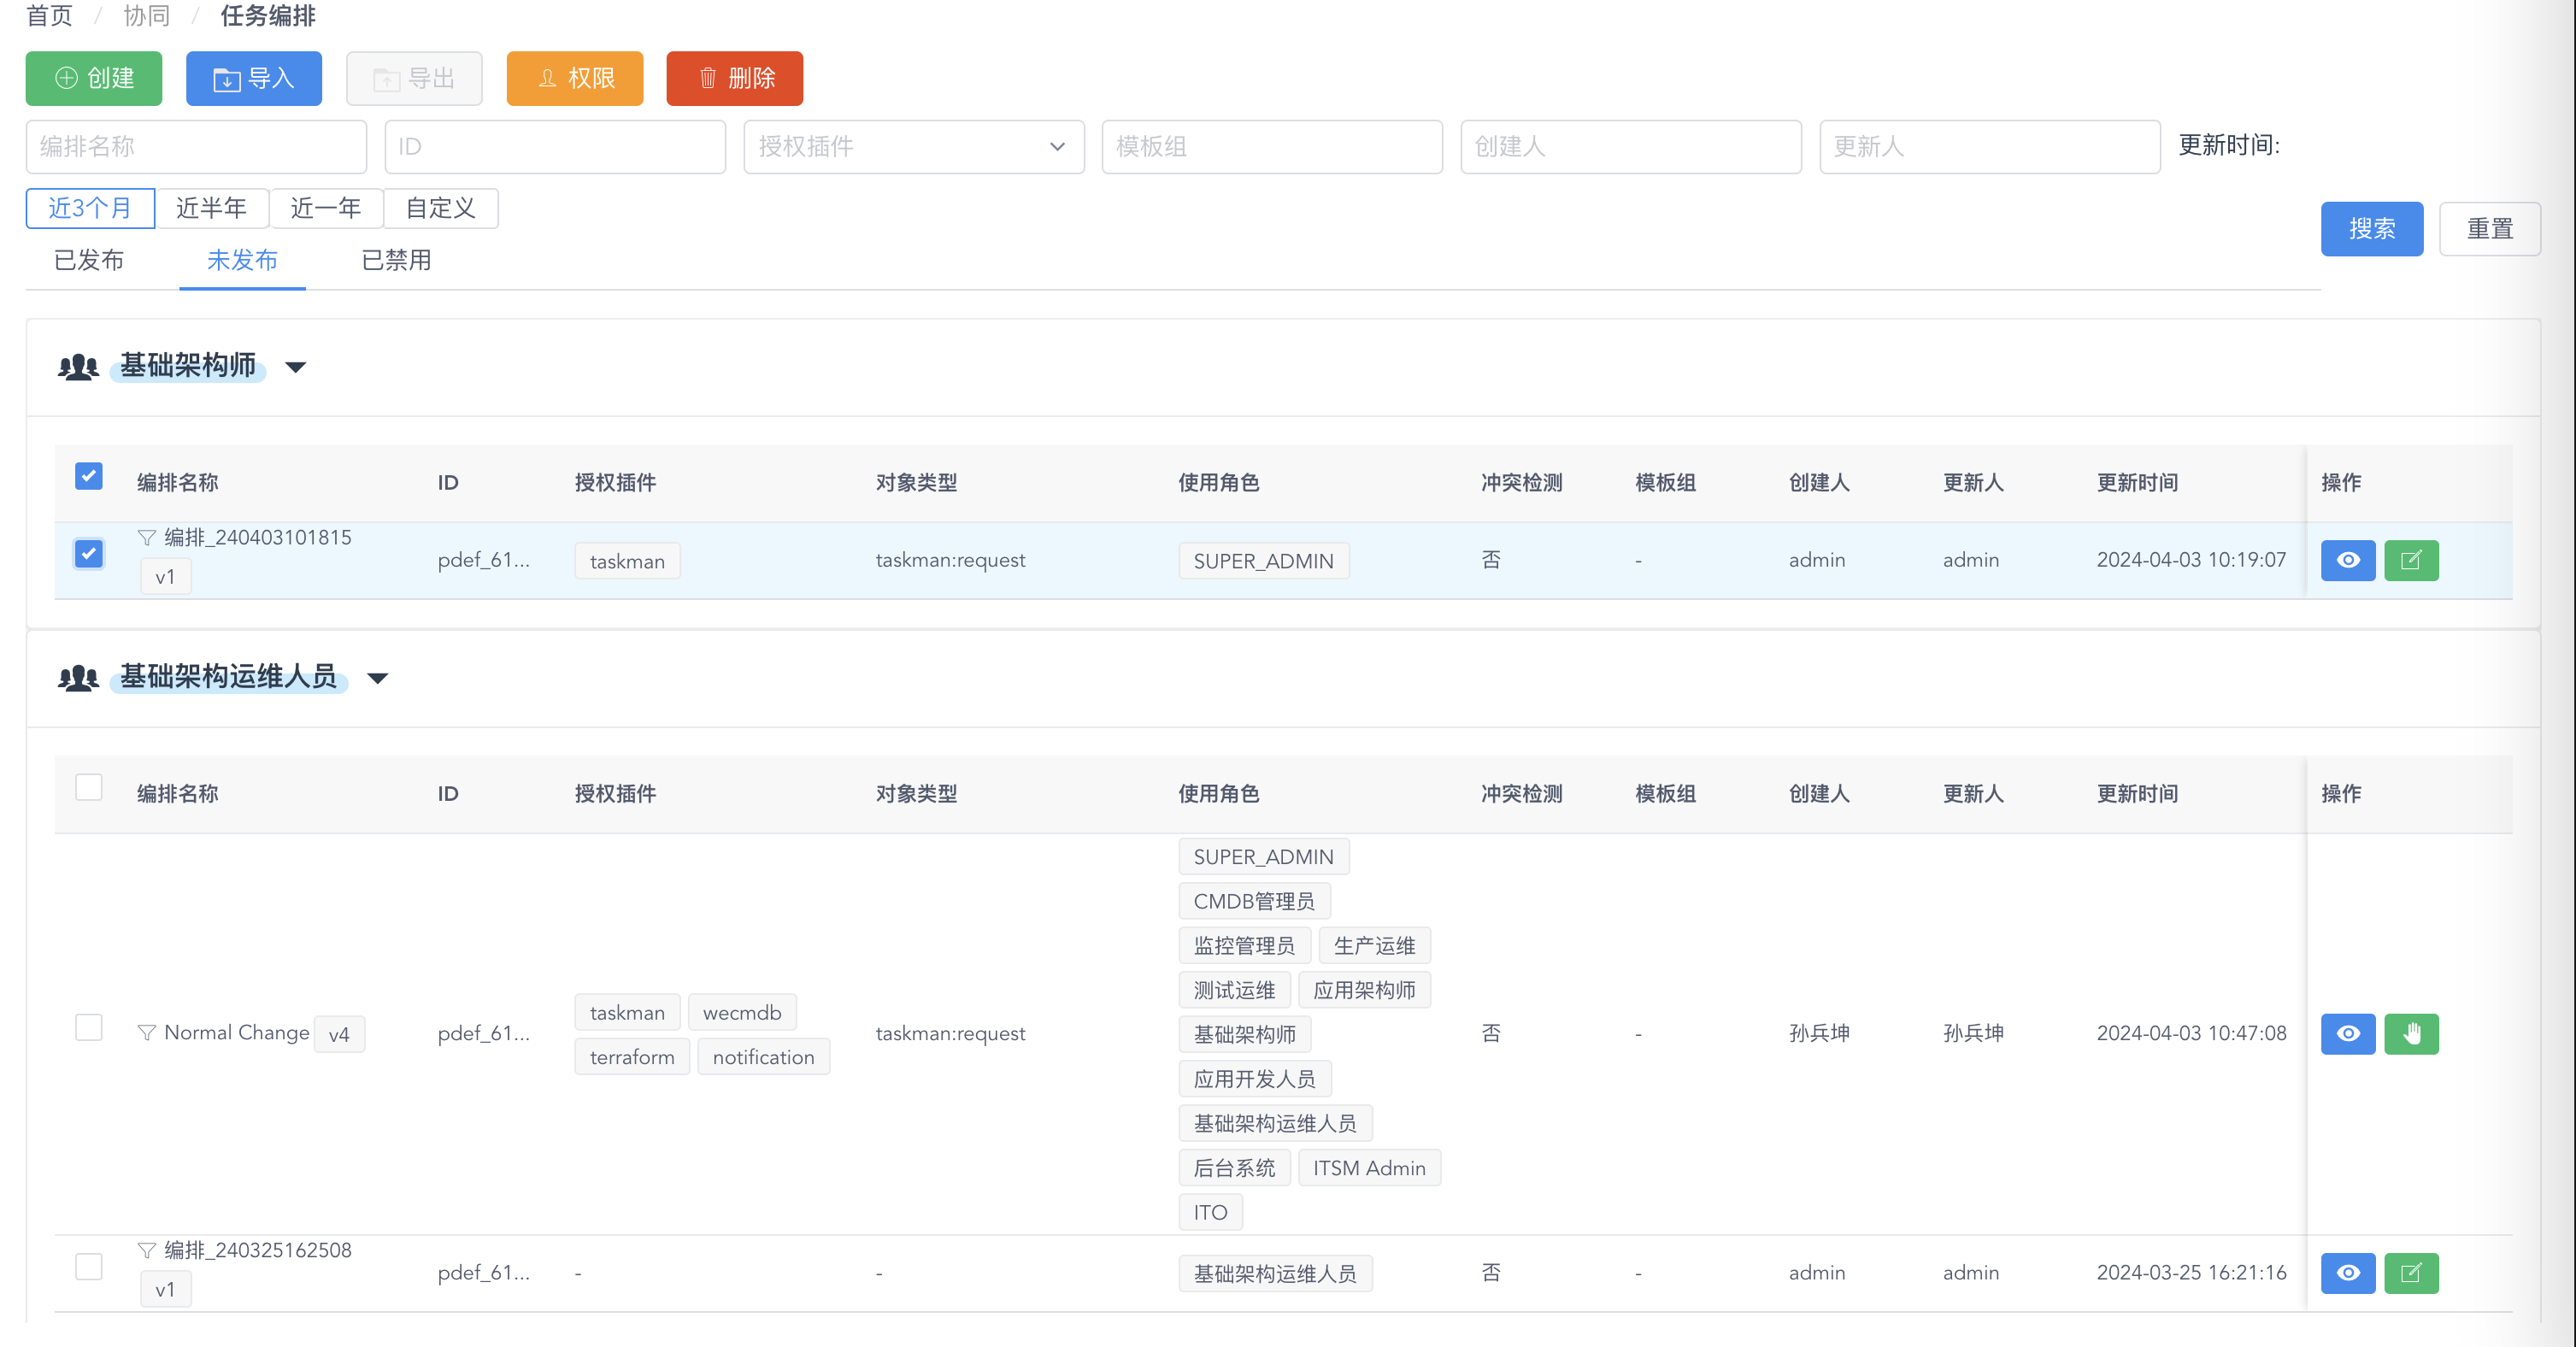
Task: Select the 自定义 time range
Action: [441, 208]
